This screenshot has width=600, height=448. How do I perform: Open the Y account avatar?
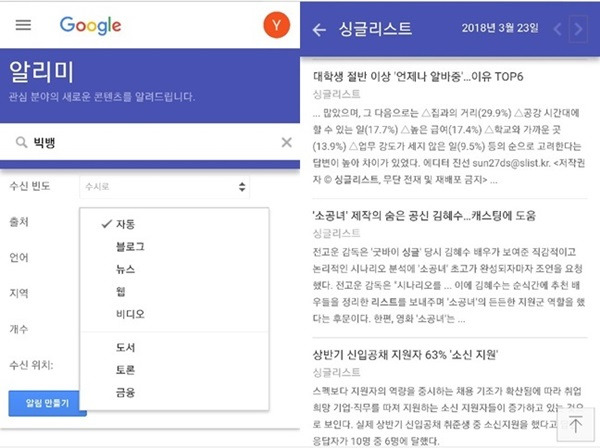276,25
